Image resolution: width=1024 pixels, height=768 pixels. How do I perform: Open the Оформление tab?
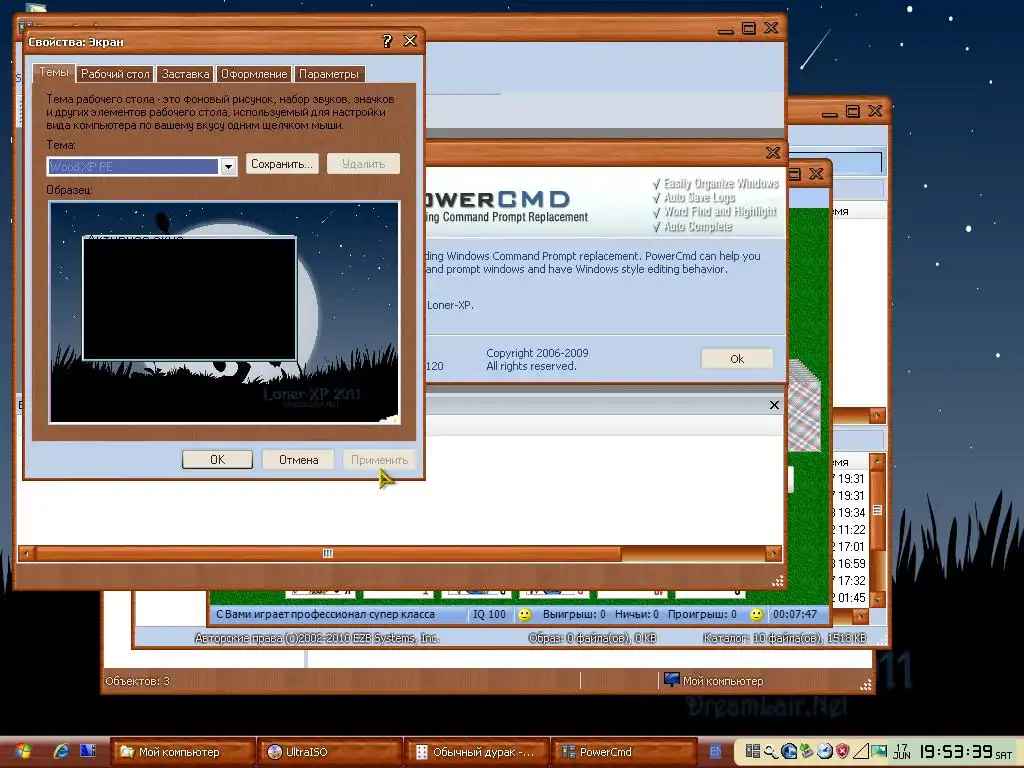pyautogui.click(x=254, y=74)
